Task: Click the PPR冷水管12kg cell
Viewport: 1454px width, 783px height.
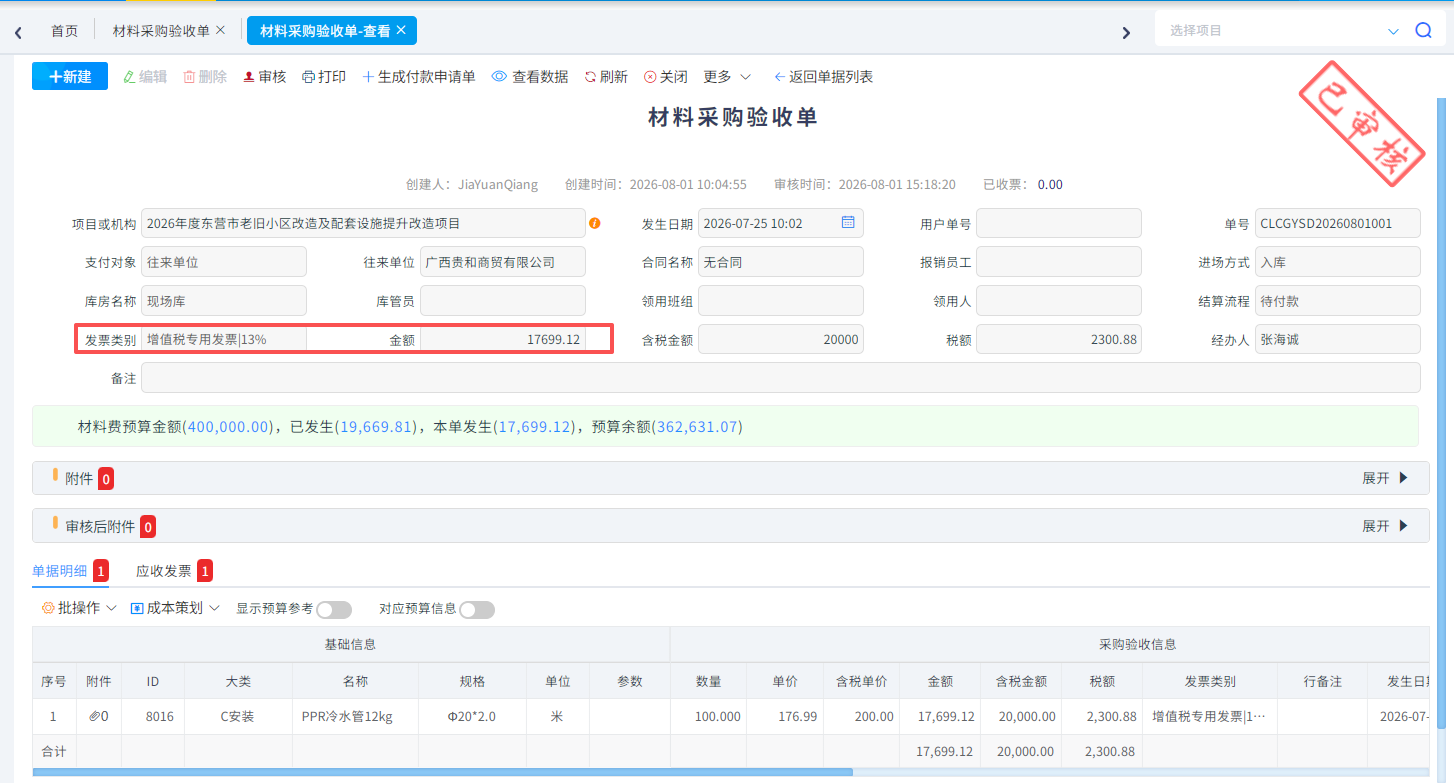Action: coord(355,717)
